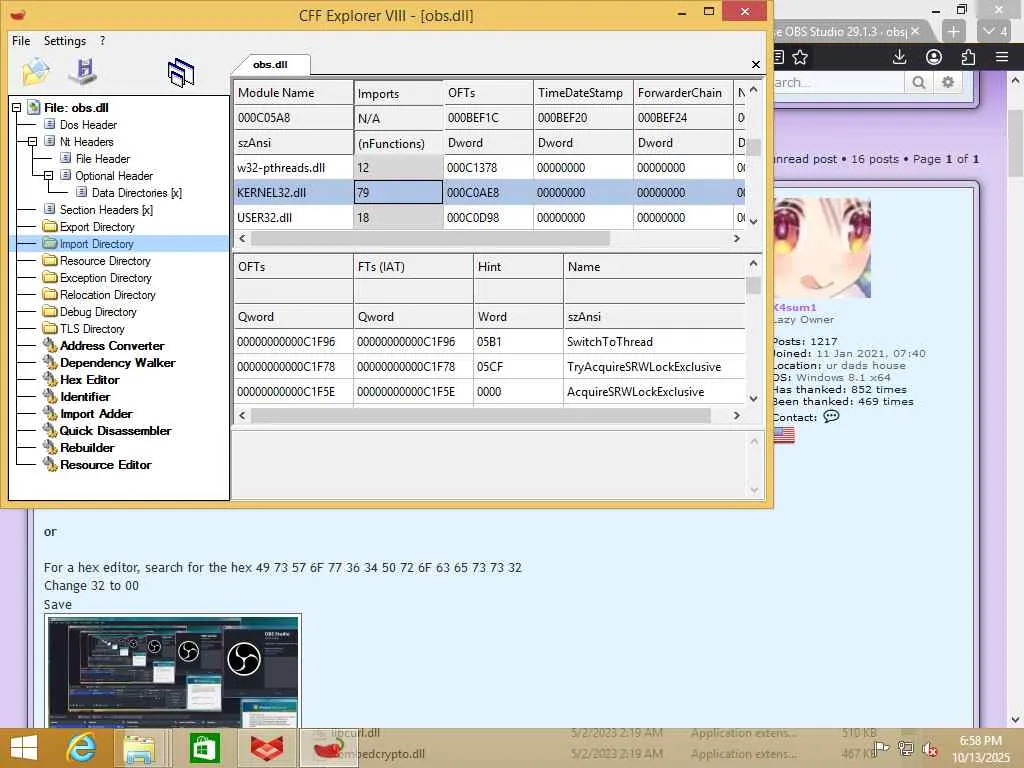The height and width of the screenshot is (768, 1024).
Task: Launch the Quick Disassembler tool icon
Action: point(50,430)
